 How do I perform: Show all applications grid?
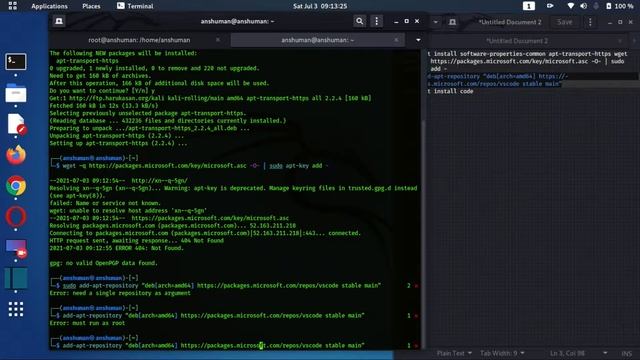click(16, 309)
